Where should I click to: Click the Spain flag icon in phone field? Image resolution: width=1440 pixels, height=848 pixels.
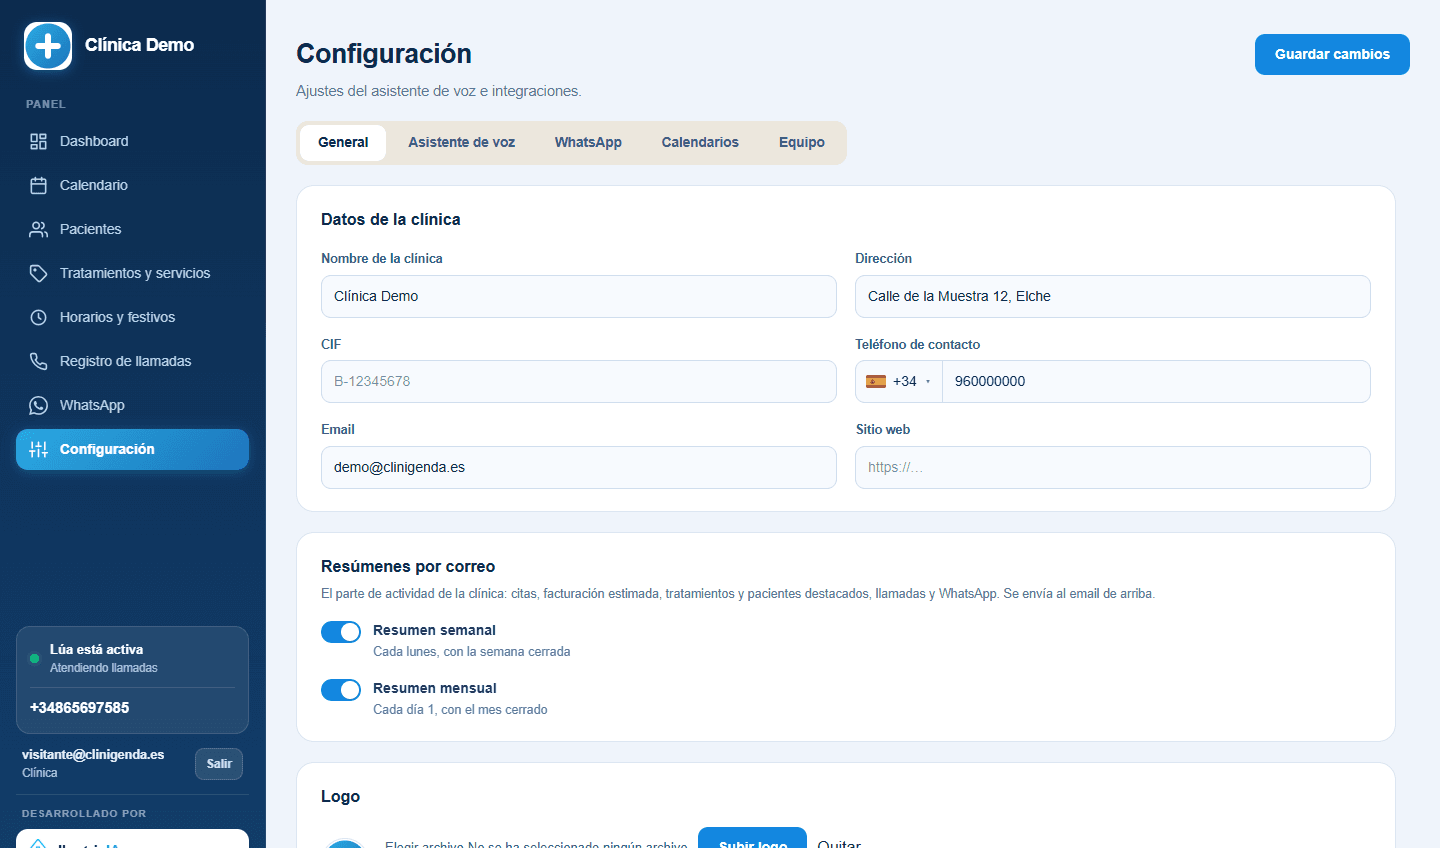click(x=876, y=381)
